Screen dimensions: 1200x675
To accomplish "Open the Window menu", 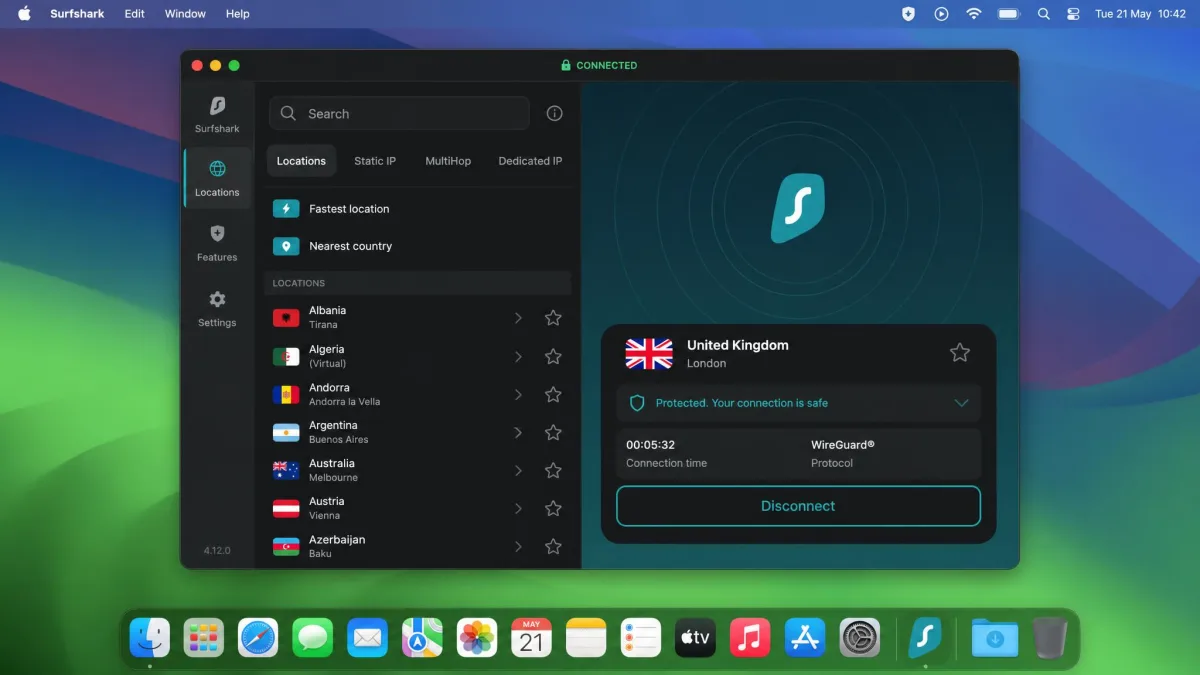I will click(185, 14).
